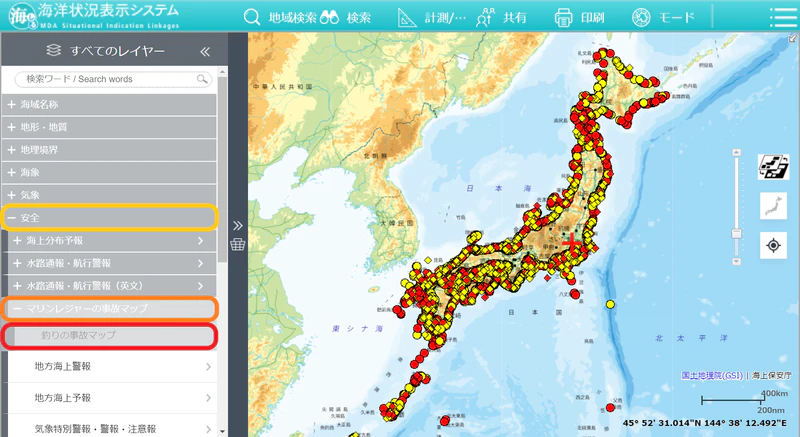Open the 国土地理院(GSI) attribution link
The width and height of the screenshot is (800, 437).
[x=711, y=375]
